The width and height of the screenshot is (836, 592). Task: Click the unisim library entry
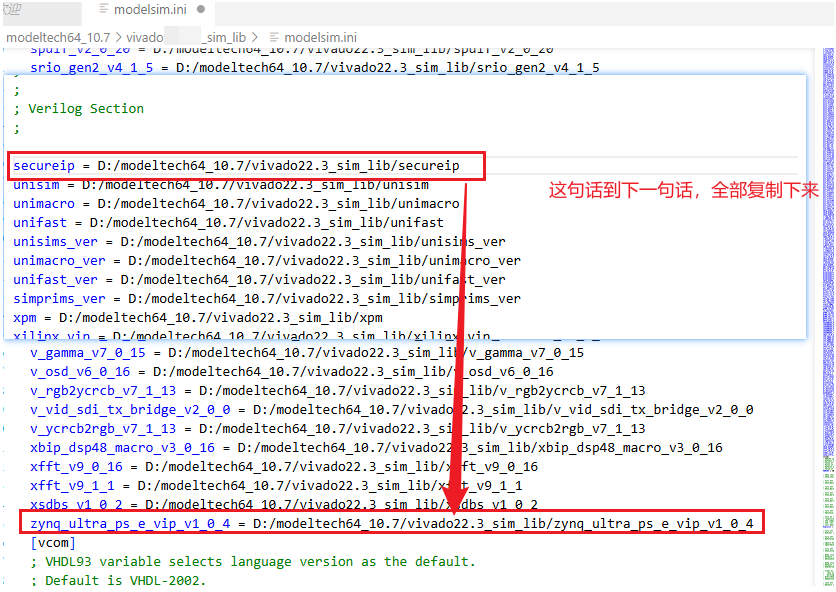43,184
